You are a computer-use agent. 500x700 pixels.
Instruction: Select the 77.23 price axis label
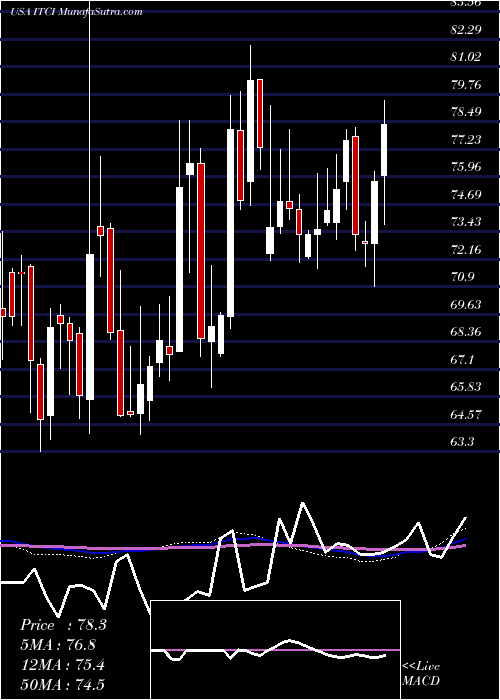click(x=467, y=139)
